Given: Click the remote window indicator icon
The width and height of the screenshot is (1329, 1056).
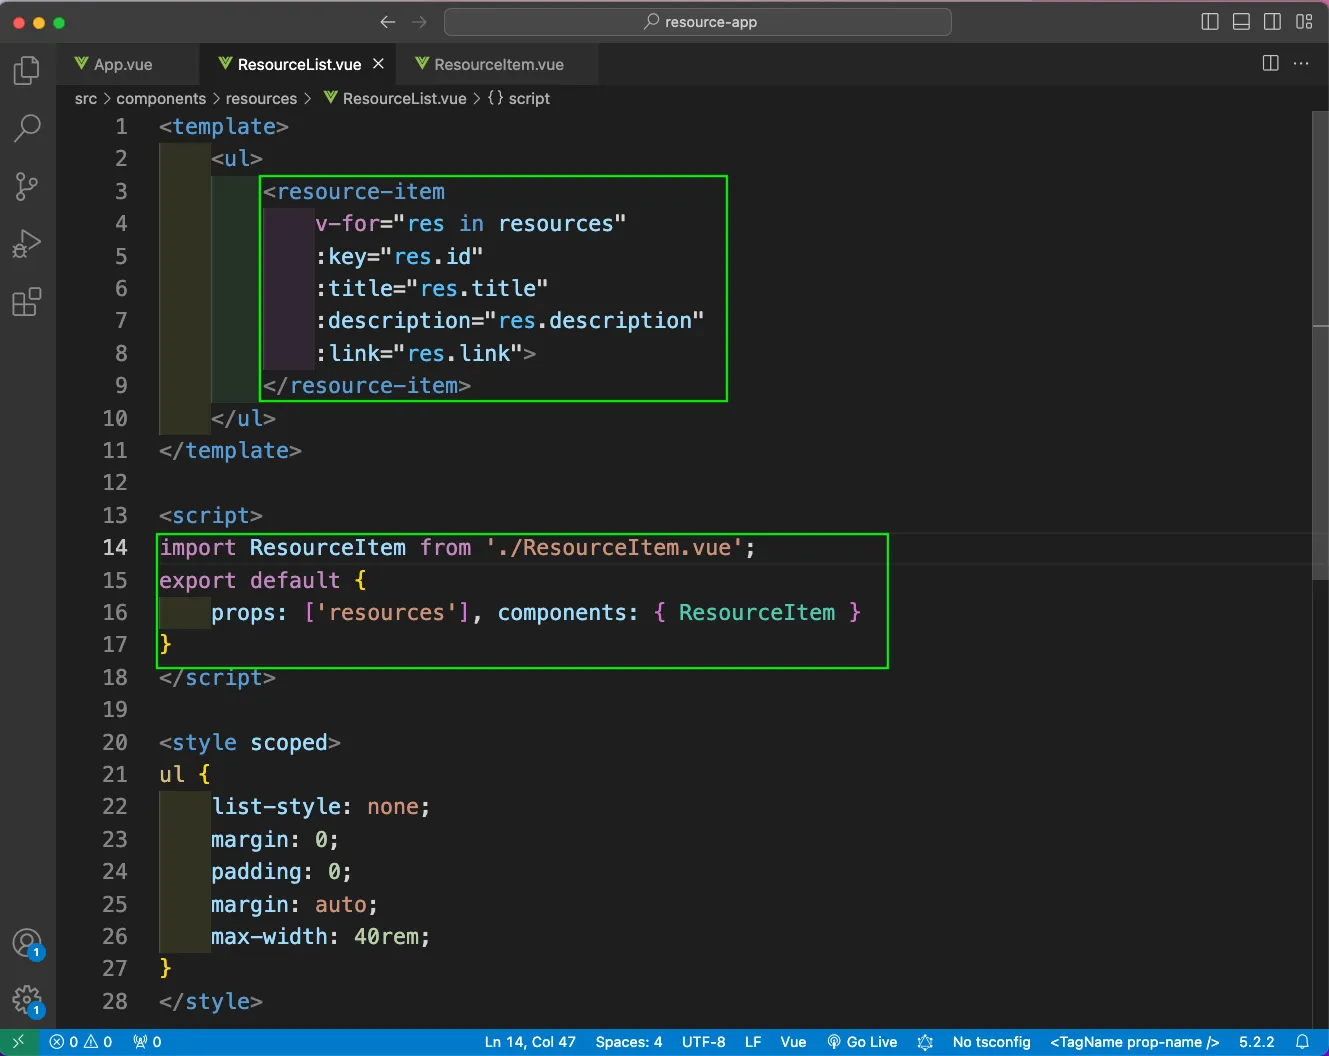Looking at the screenshot, I should pyautogui.click(x=18, y=1042).
